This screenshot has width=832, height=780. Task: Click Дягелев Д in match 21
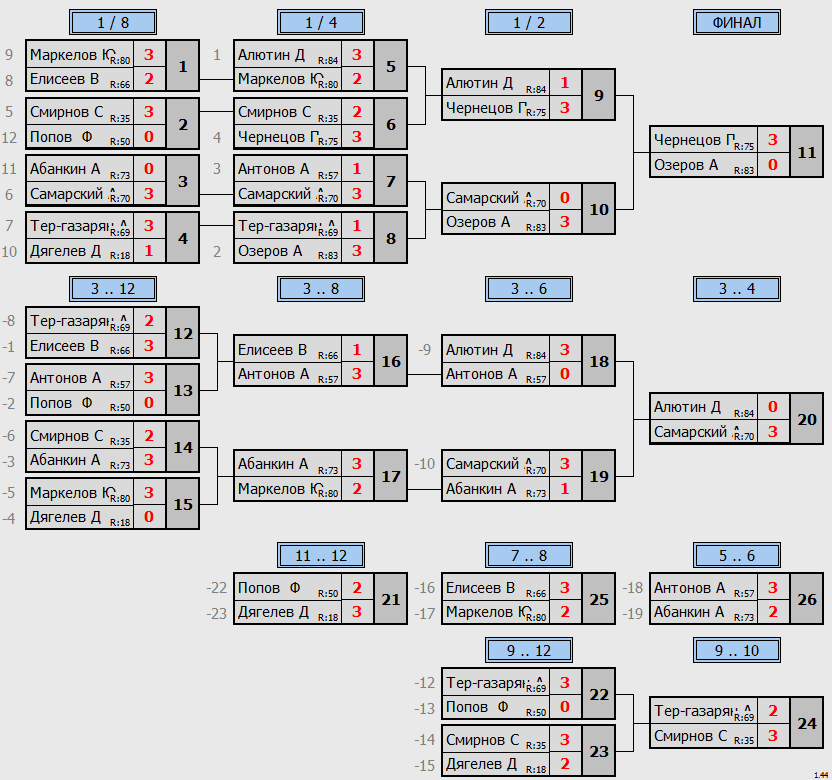pos(273,612)
